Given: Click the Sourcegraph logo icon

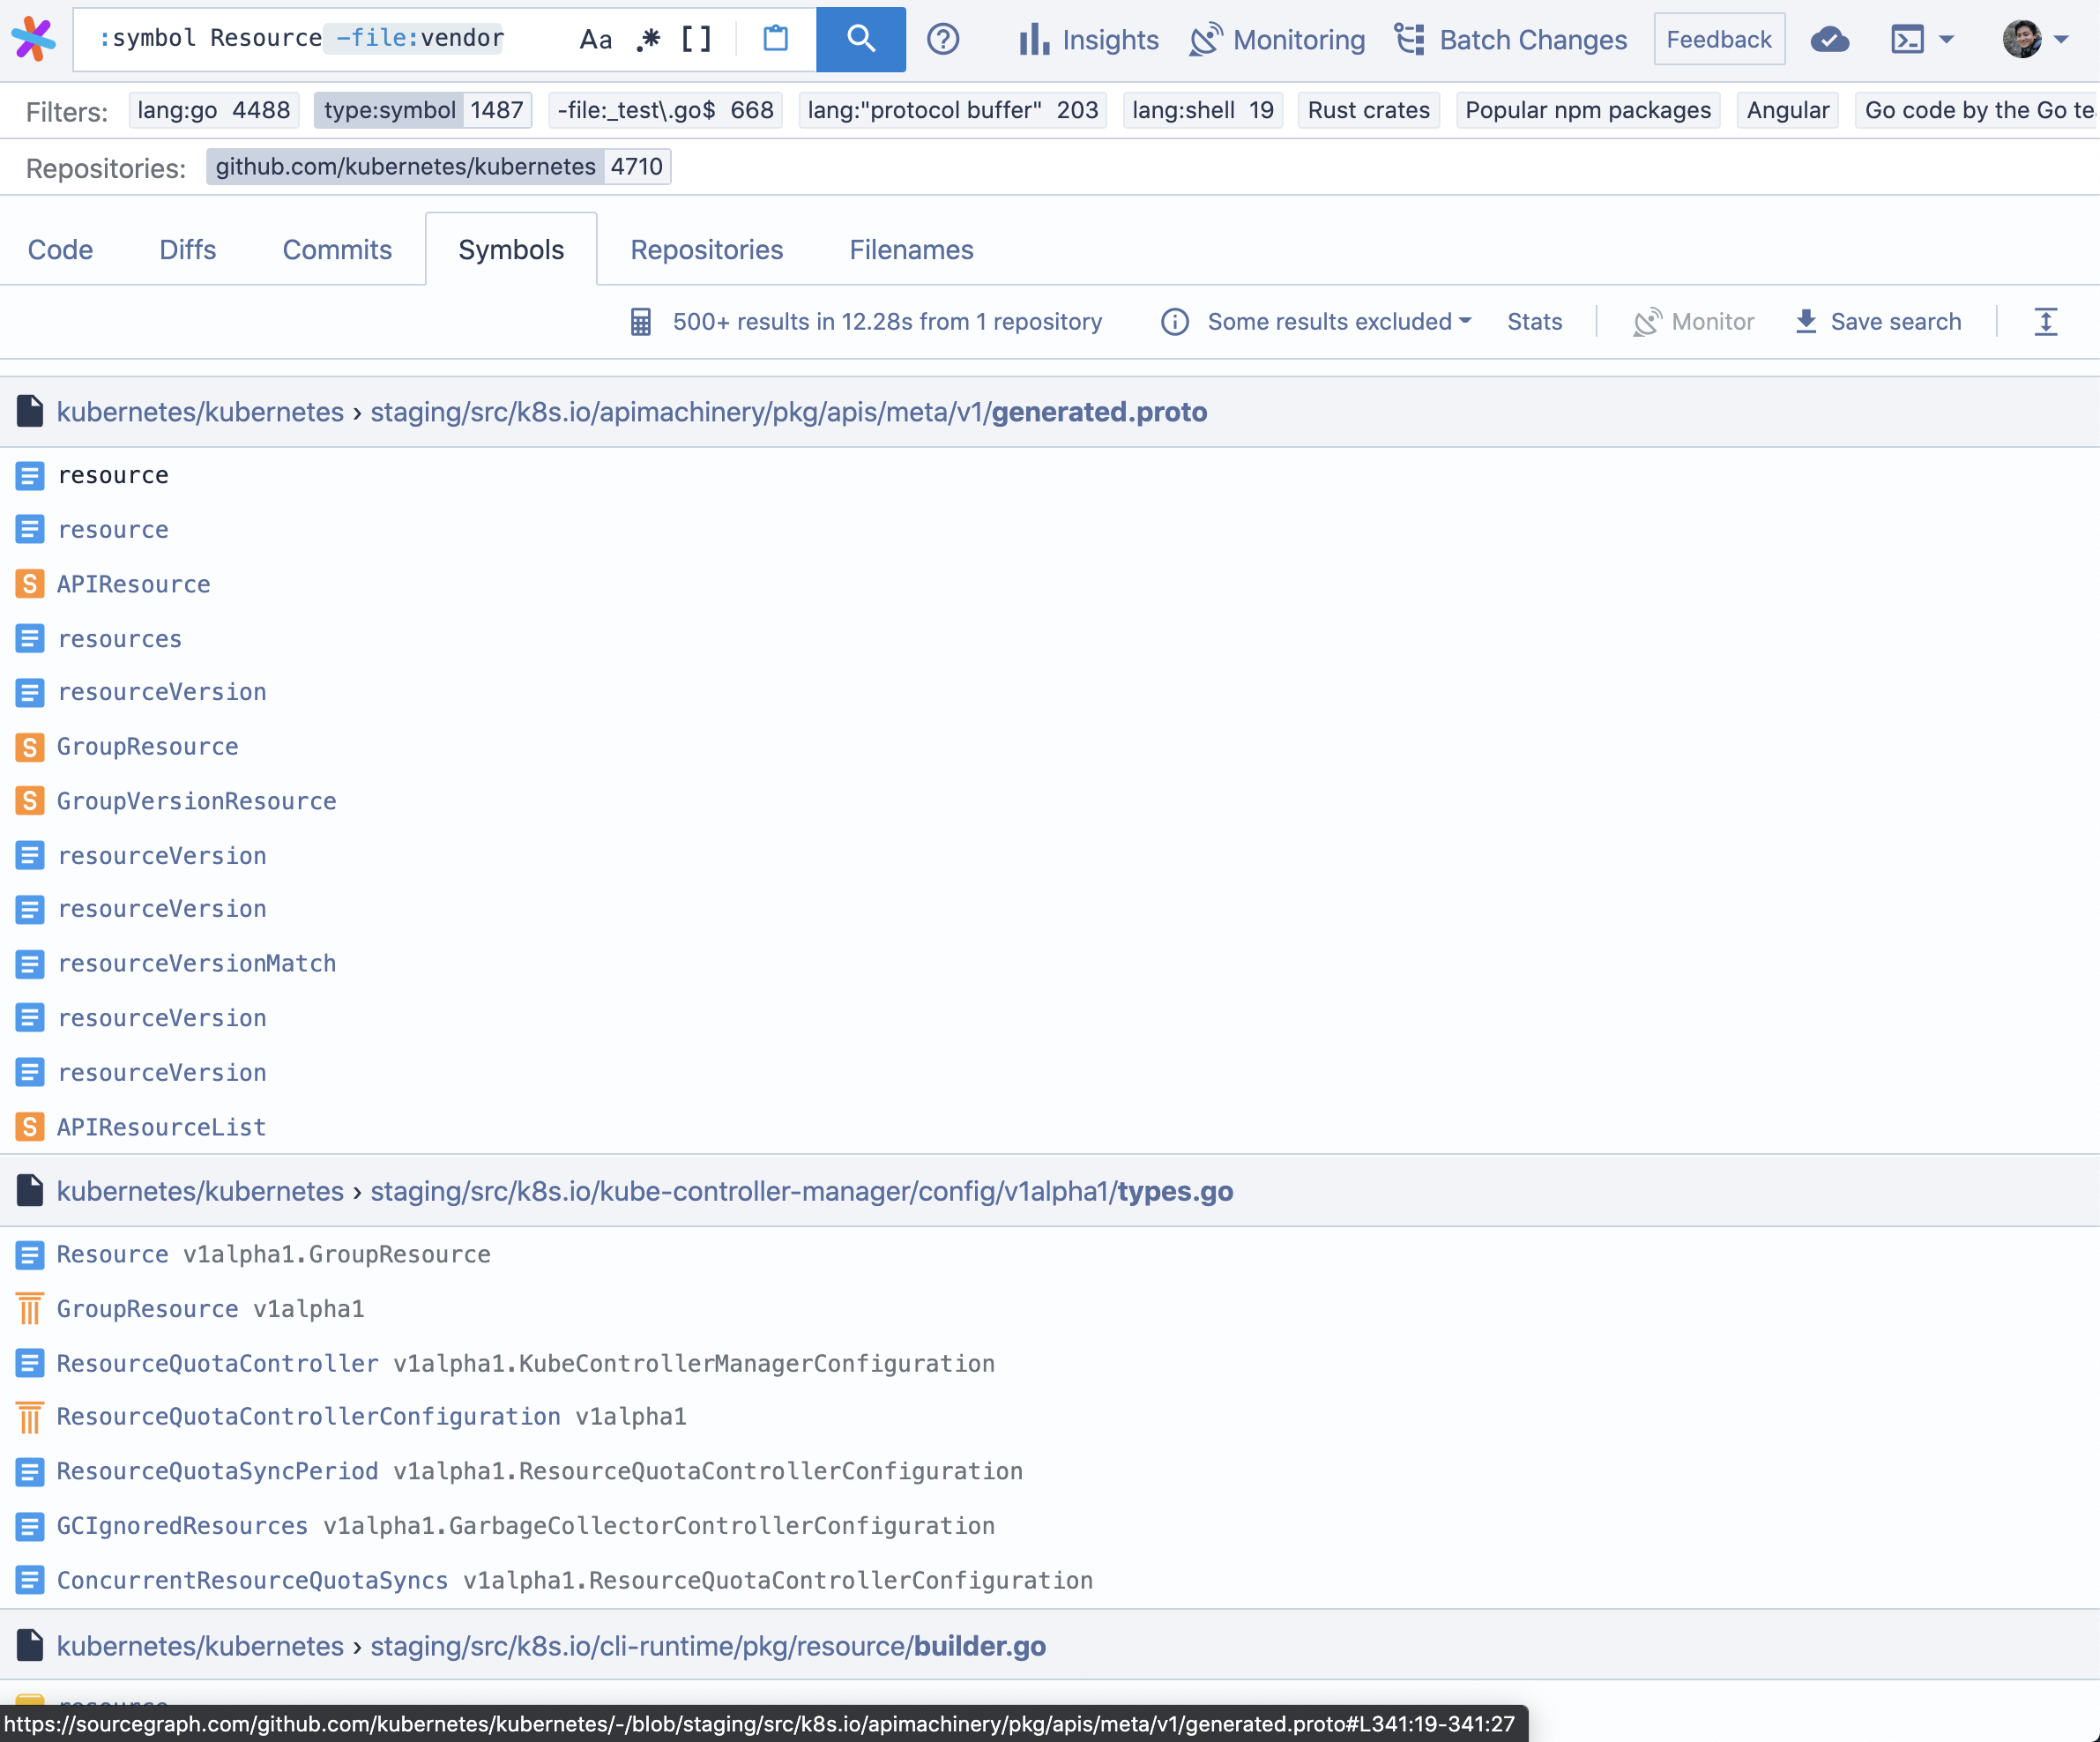Looking at the screenshot, I should click(34, 39).
